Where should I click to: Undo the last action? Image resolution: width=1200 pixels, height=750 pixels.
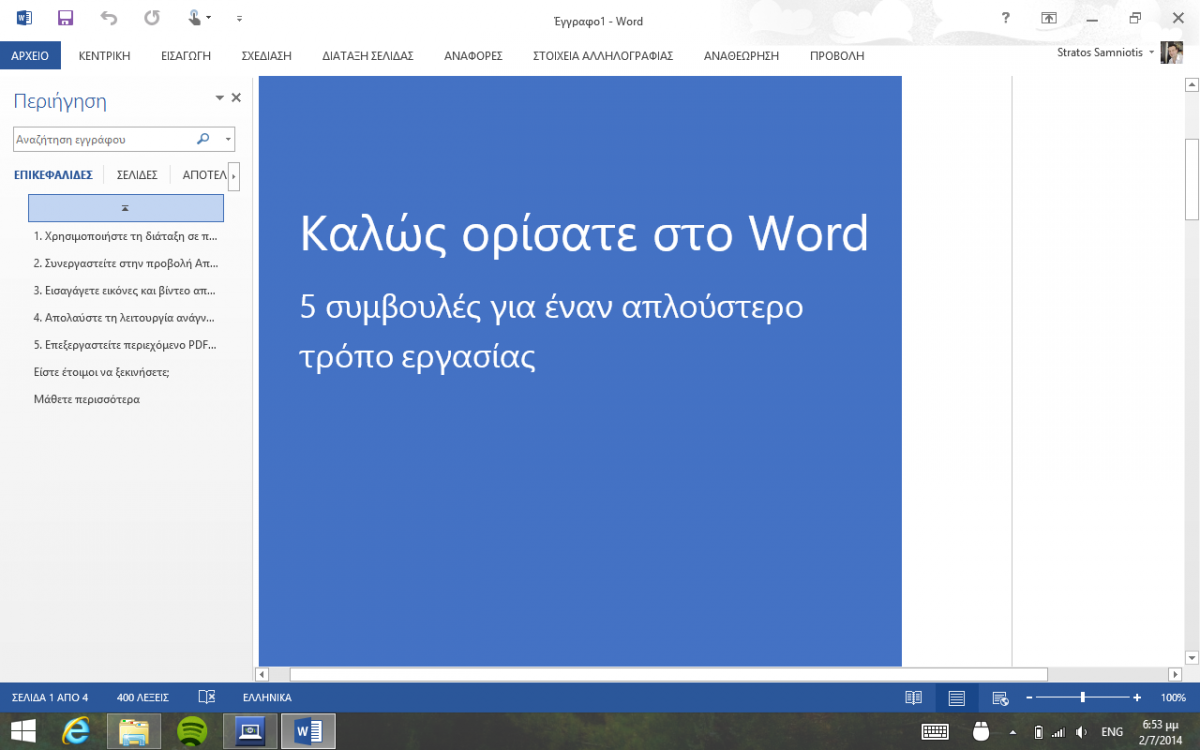coord(109,18)
